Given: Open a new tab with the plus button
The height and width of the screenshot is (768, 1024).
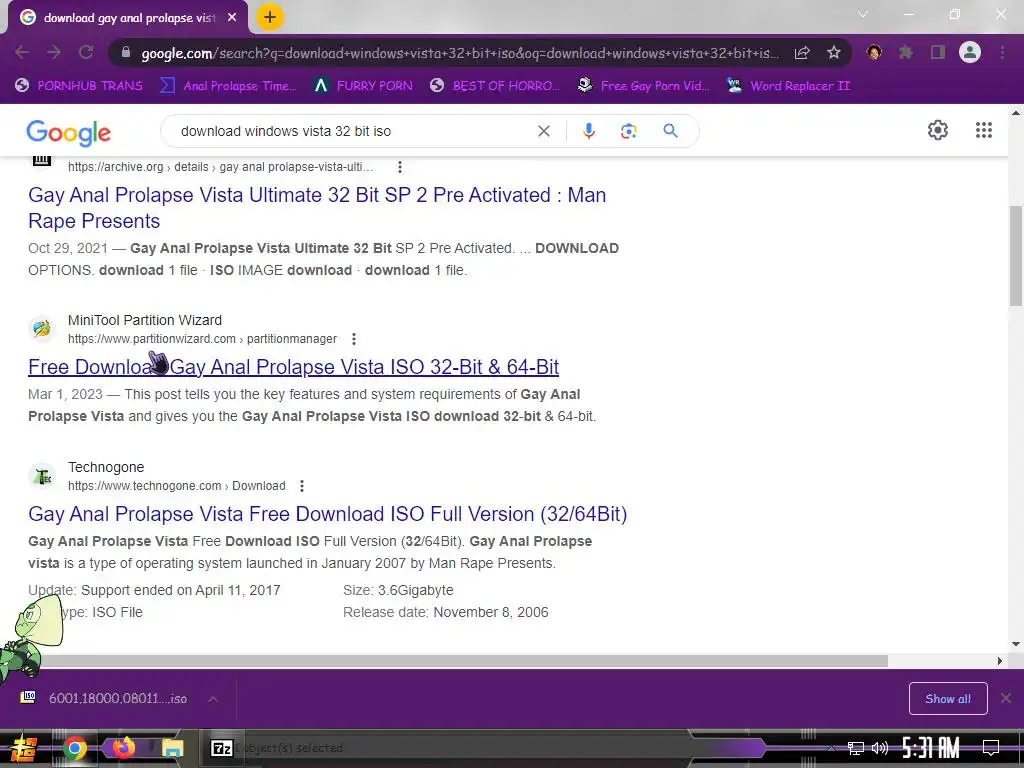Looking at the screenshot, I should [x=270, y=18].
